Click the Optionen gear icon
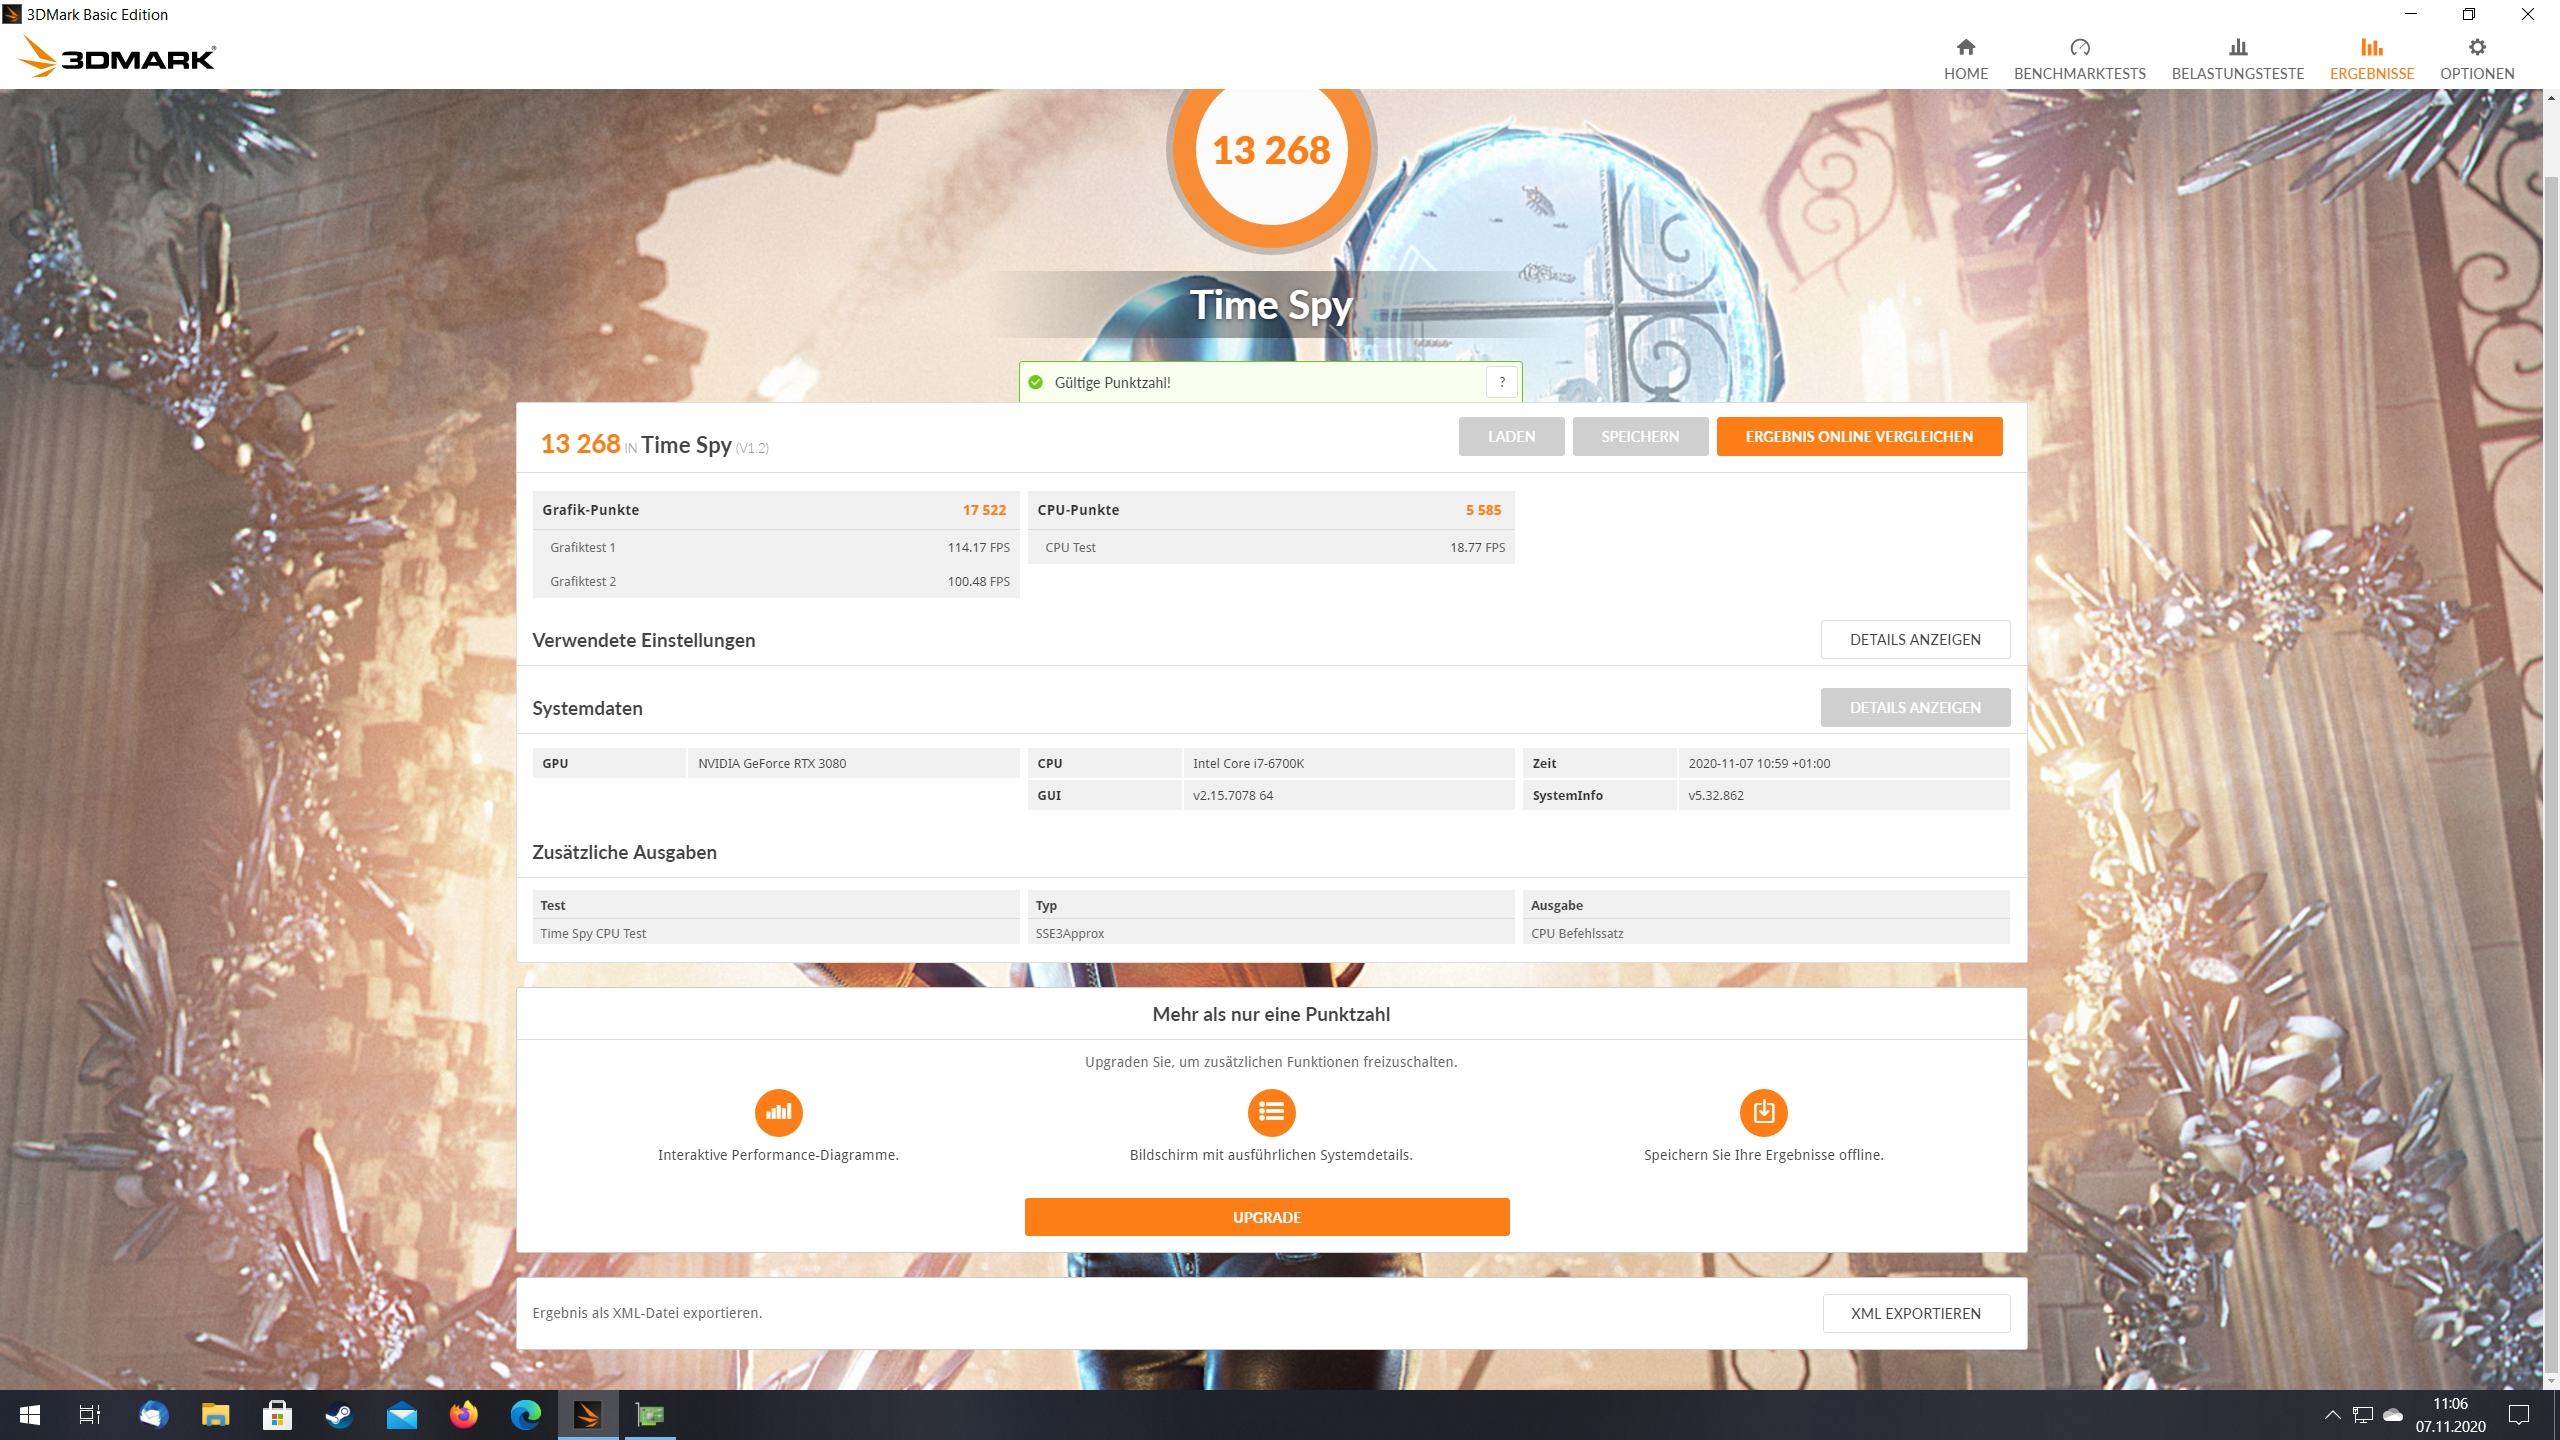 coord(2476,47)
